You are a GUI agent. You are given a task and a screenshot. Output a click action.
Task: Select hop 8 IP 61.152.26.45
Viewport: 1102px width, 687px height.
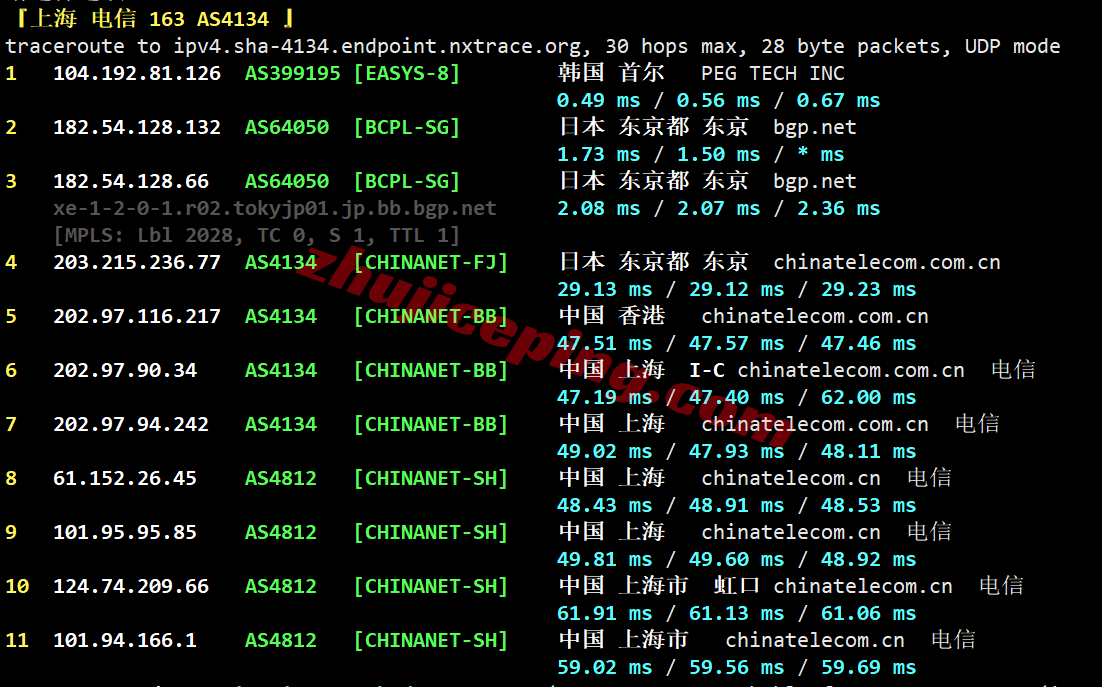[125, 478]
